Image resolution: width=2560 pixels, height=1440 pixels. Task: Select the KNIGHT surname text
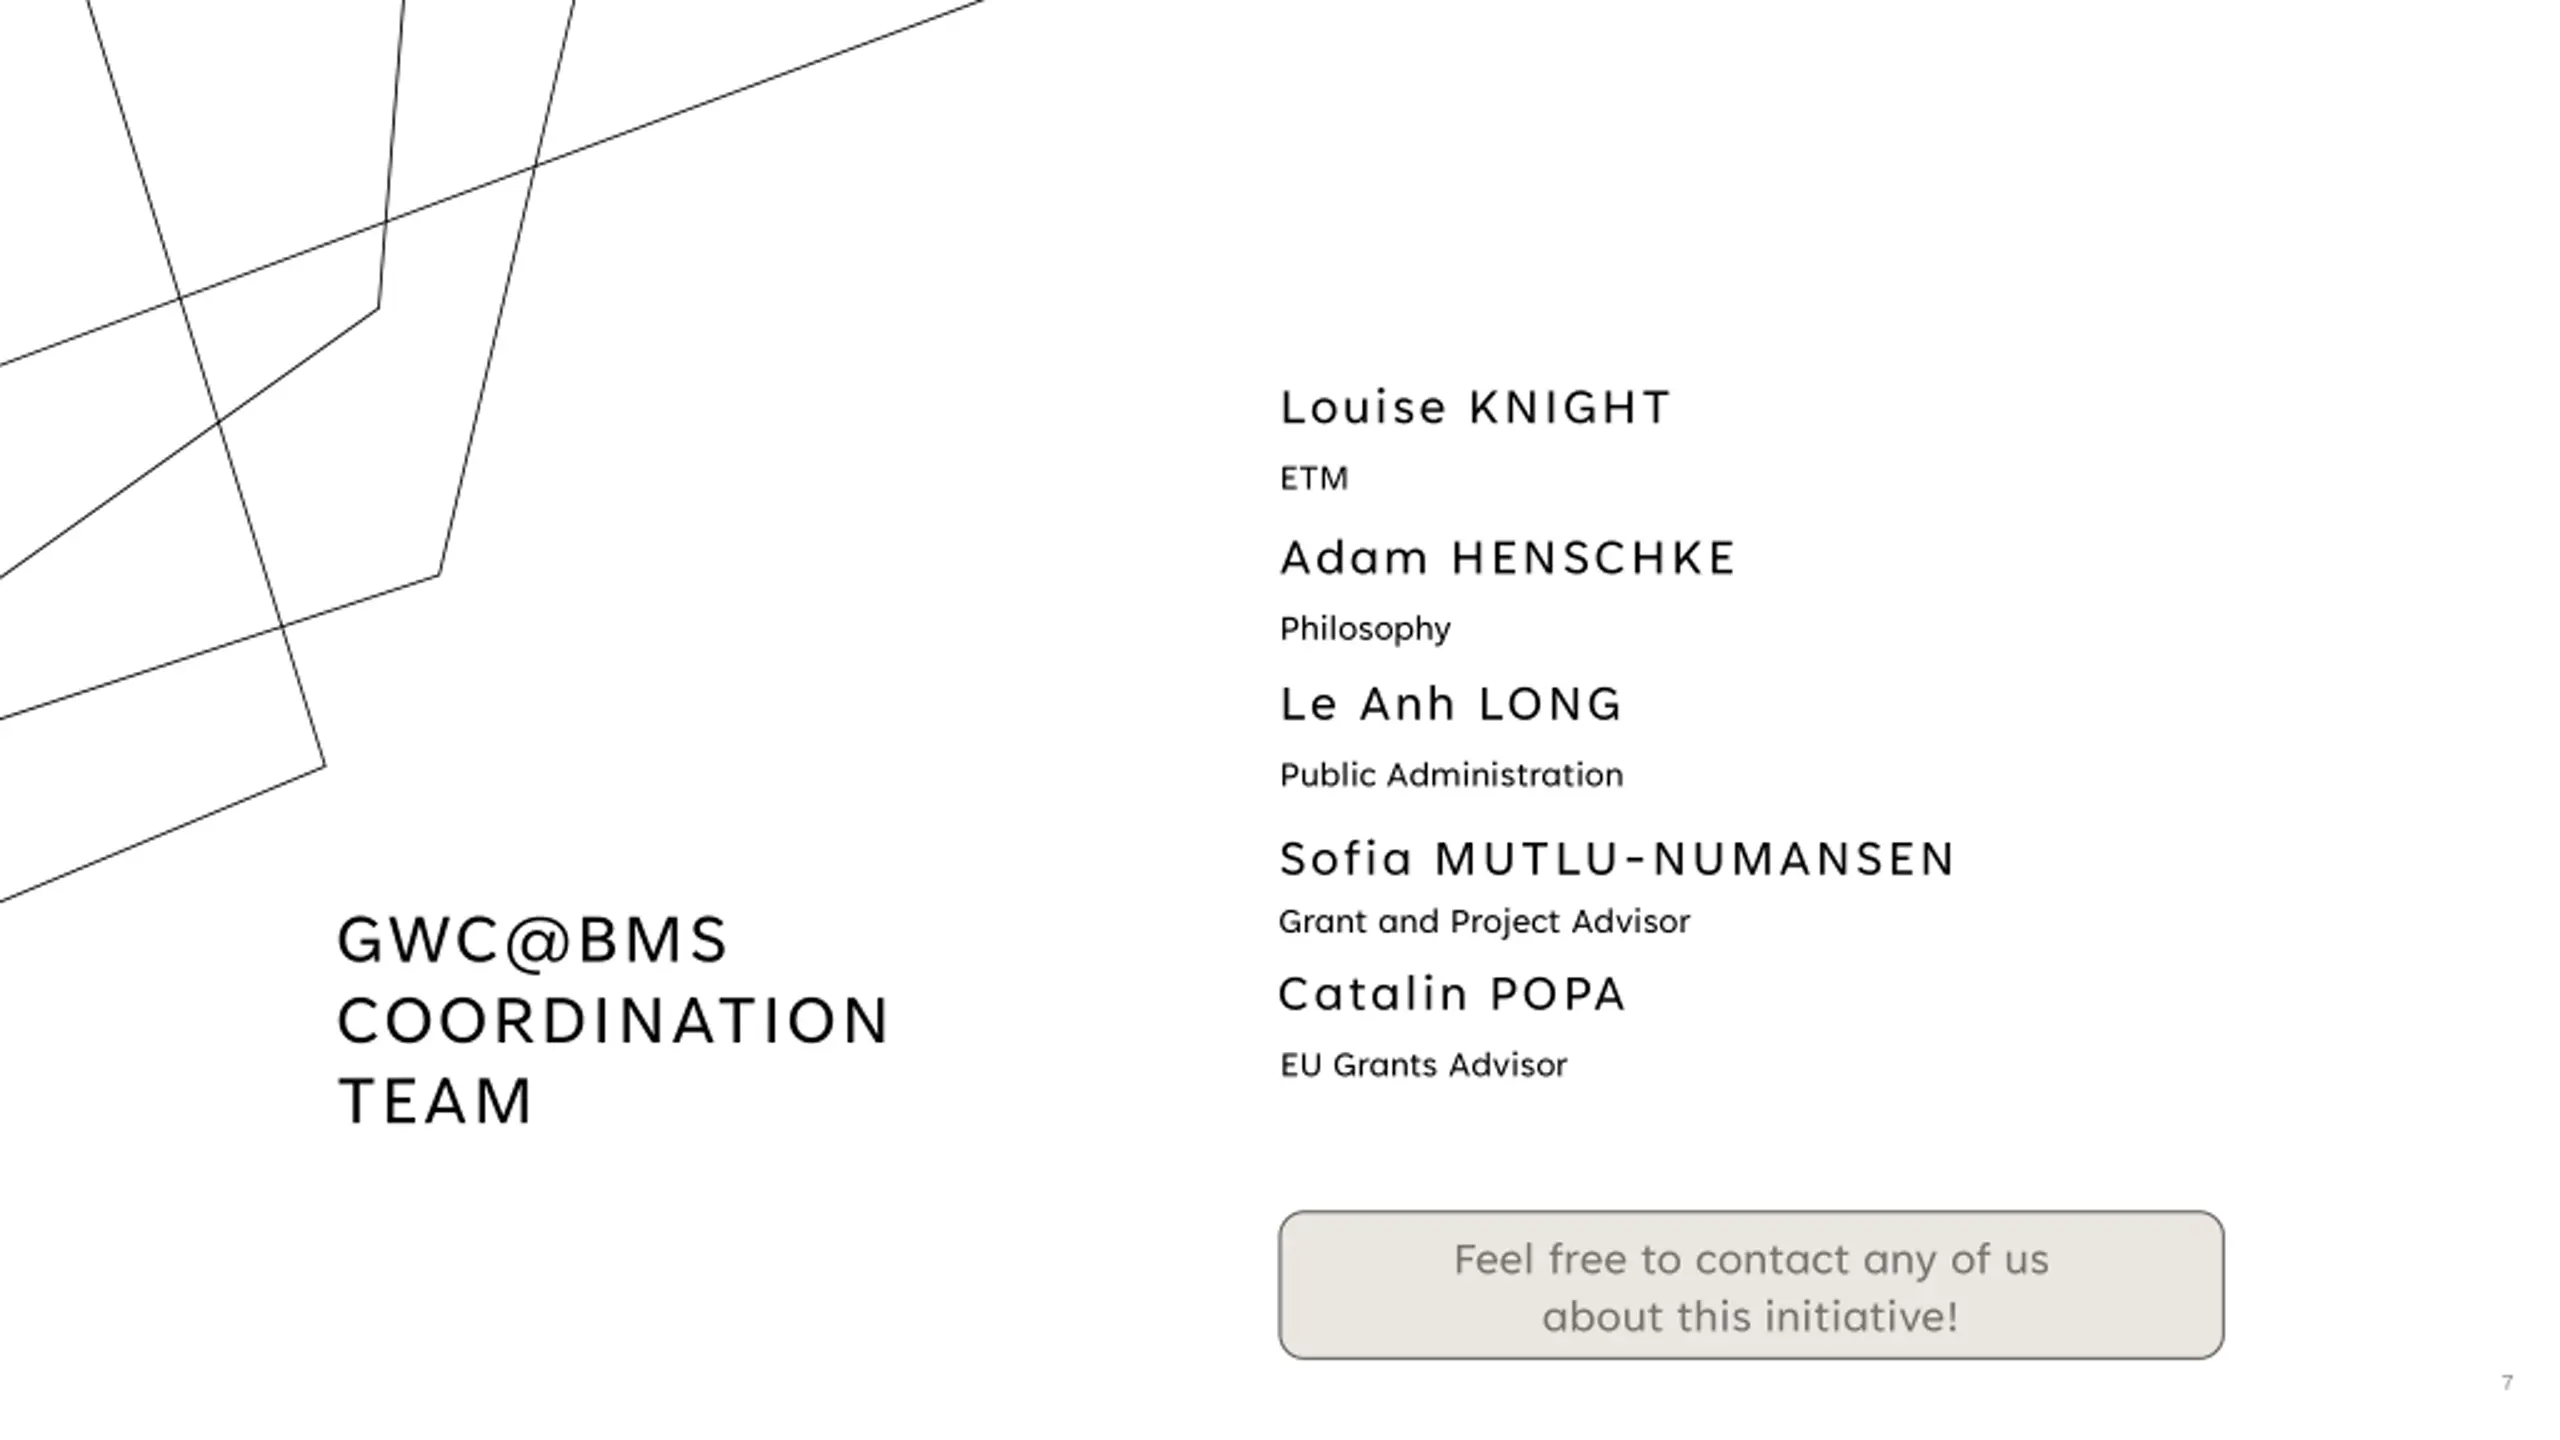click(1570, 407)
